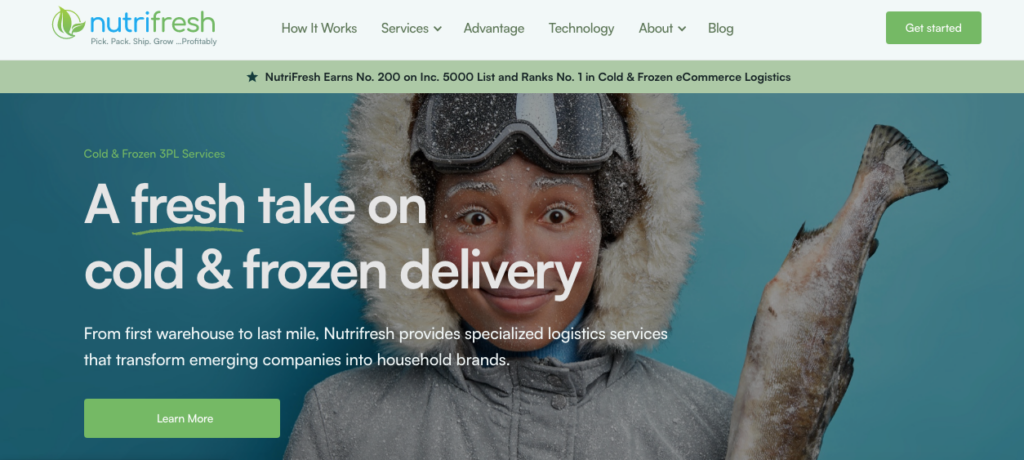Open the How It Works page
The height and width of the screenshot is (460, 1024).
(319, 28)
